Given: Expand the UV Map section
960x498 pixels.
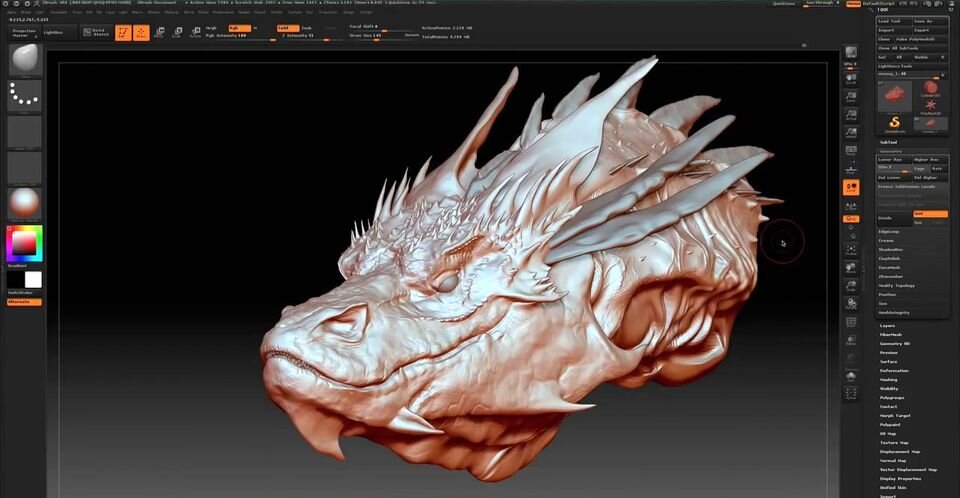Looking at the screenshot, I should click(888, 434).
